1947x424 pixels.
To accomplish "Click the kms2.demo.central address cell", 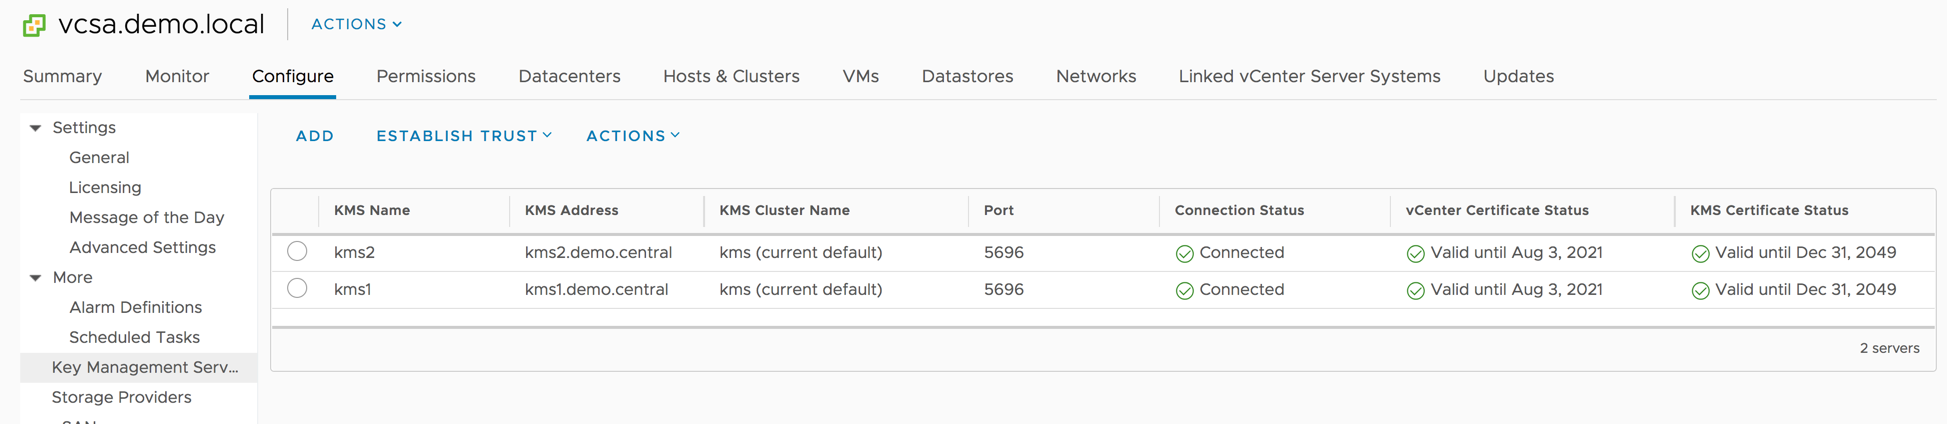I will tap(598, 253).
